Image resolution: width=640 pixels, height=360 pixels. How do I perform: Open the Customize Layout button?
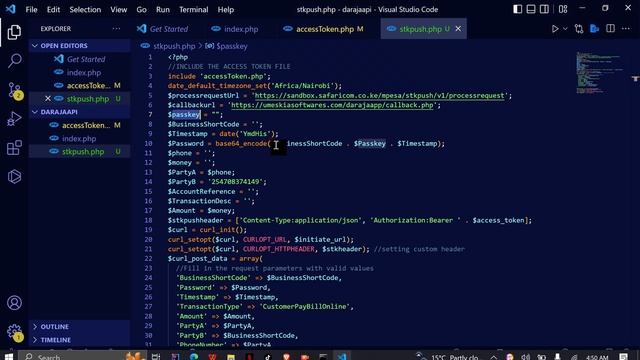tap(563, 9)
